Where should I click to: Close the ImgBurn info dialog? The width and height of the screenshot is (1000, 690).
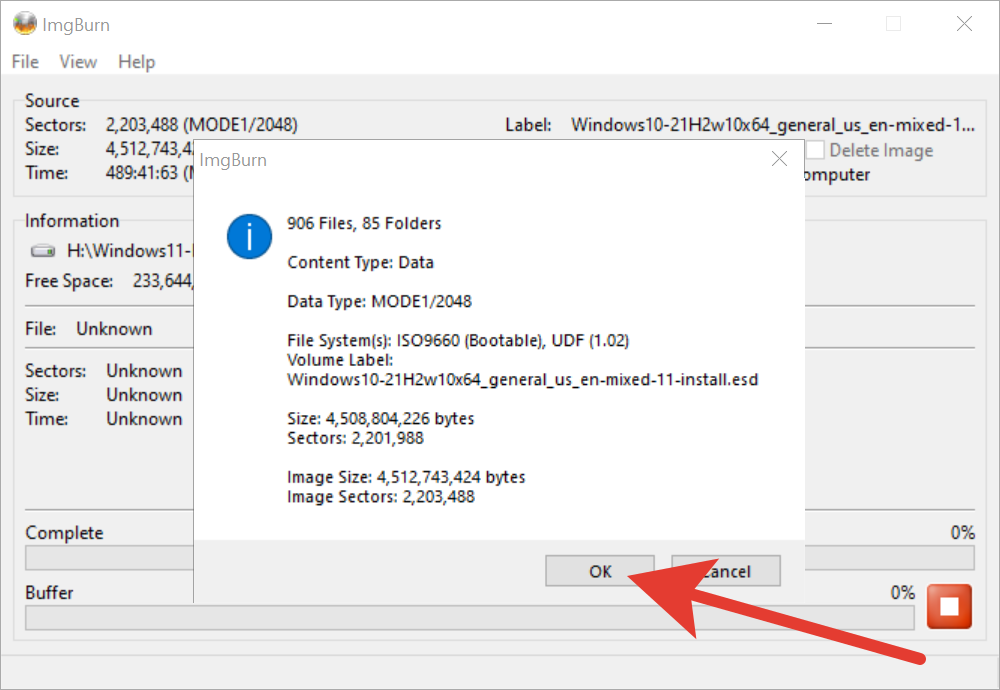coord(779,159)
